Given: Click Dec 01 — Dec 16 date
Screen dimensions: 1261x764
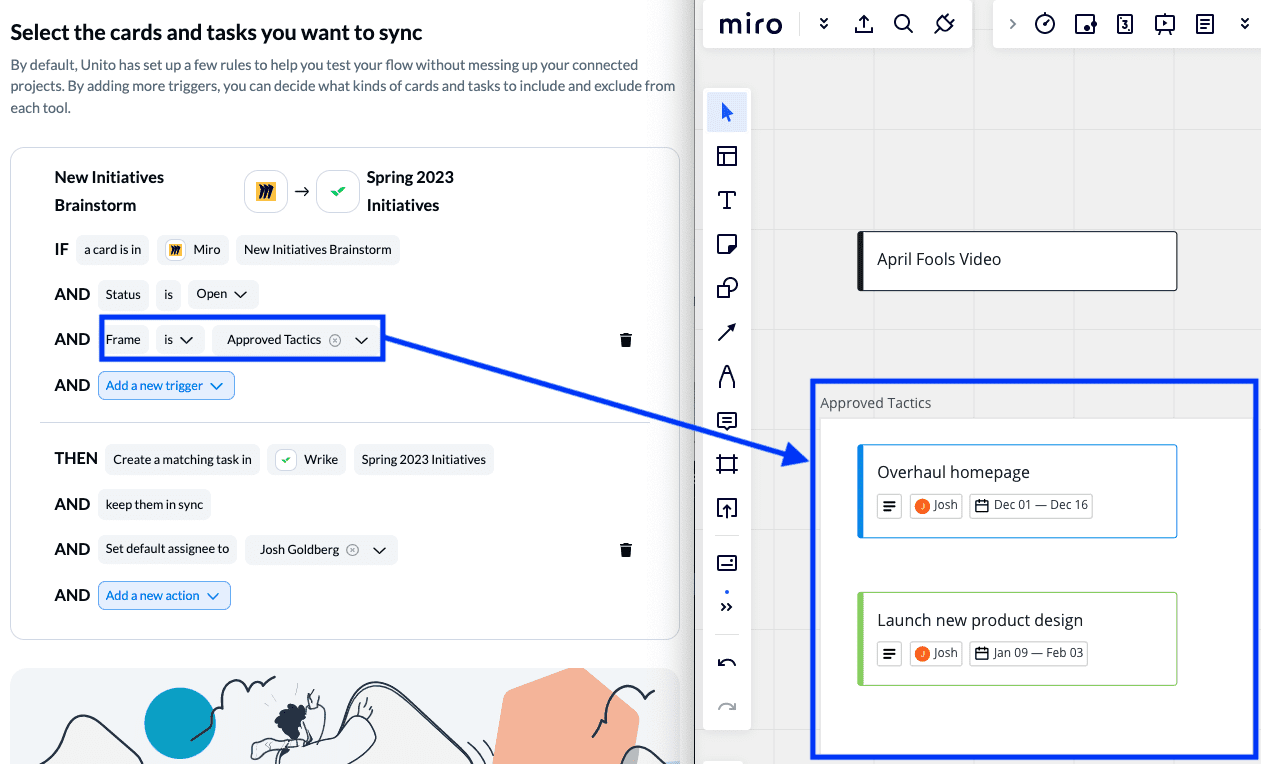Looking at the screenshot, I should 1030,506.
